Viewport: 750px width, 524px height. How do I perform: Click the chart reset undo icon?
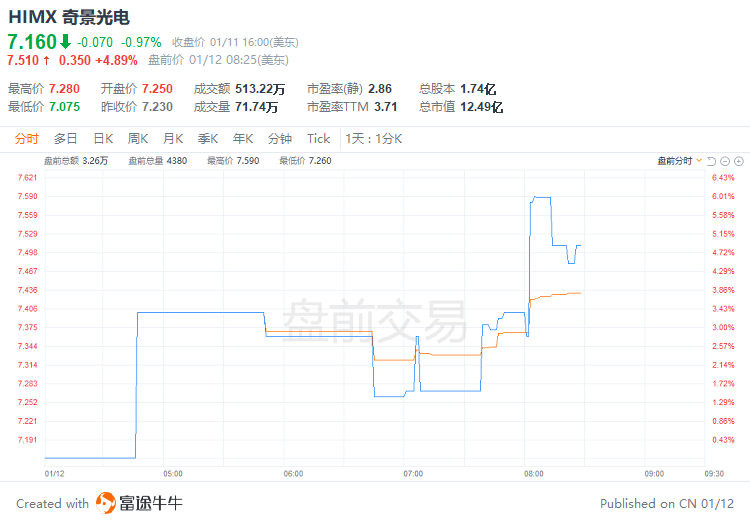coord(711,161)
